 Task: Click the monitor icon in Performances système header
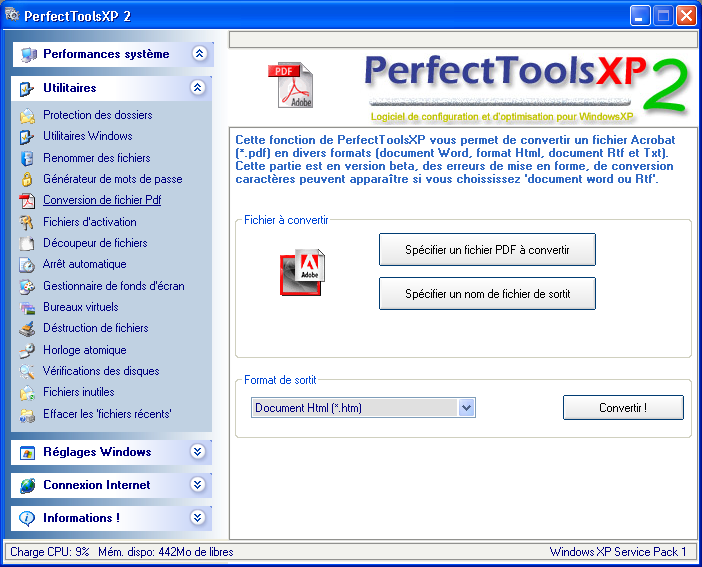point(28,55)
